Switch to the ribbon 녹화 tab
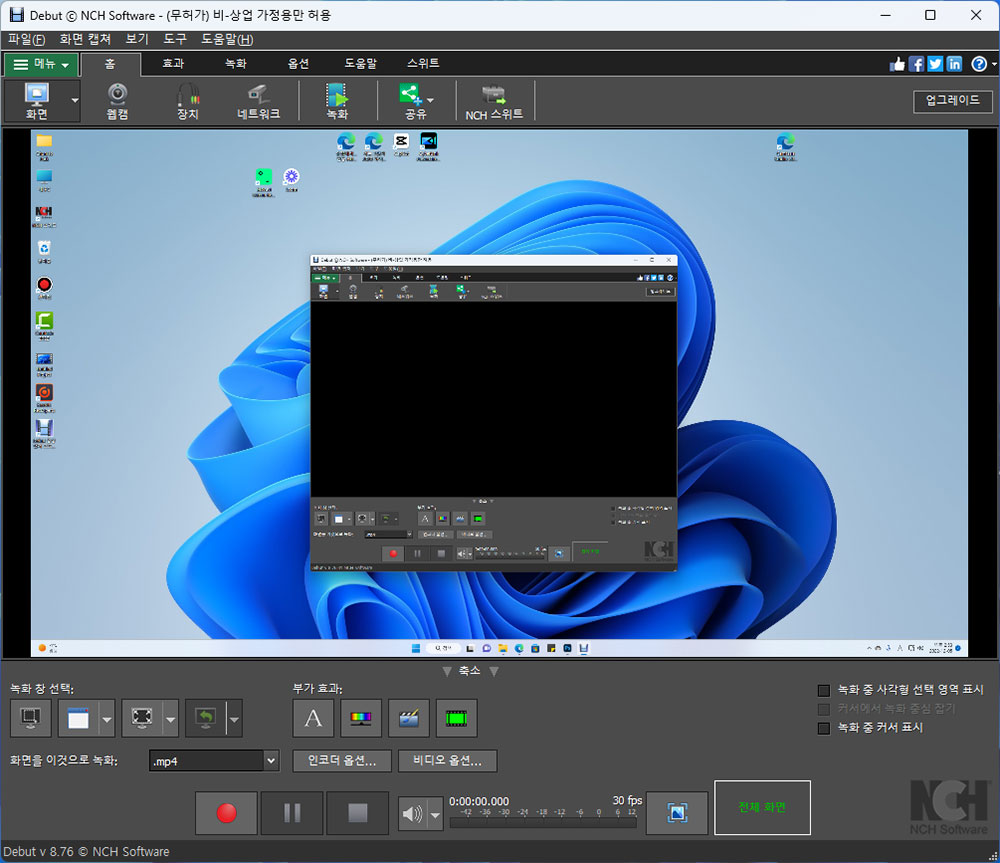 pos(235,64)
